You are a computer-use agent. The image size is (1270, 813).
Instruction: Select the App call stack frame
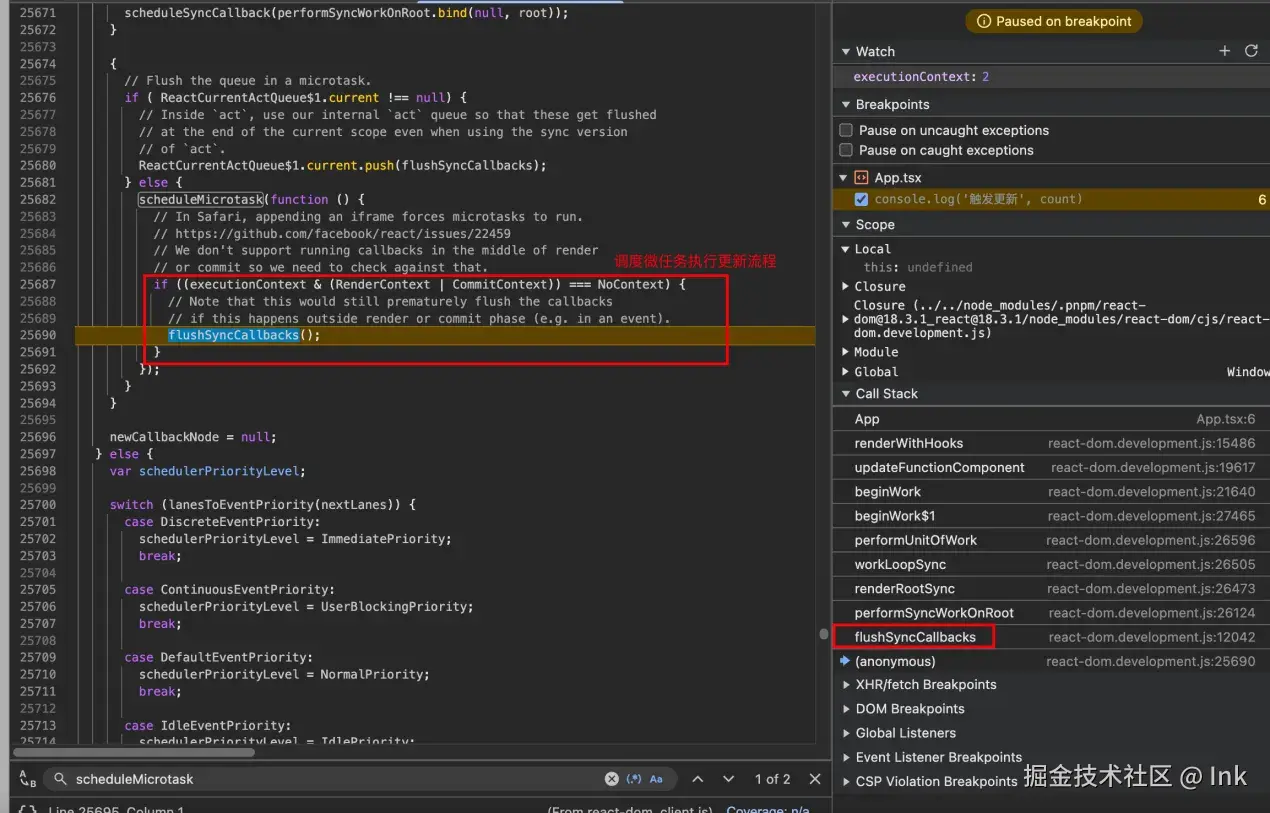pyautogui.click(x=1051, y=419)
